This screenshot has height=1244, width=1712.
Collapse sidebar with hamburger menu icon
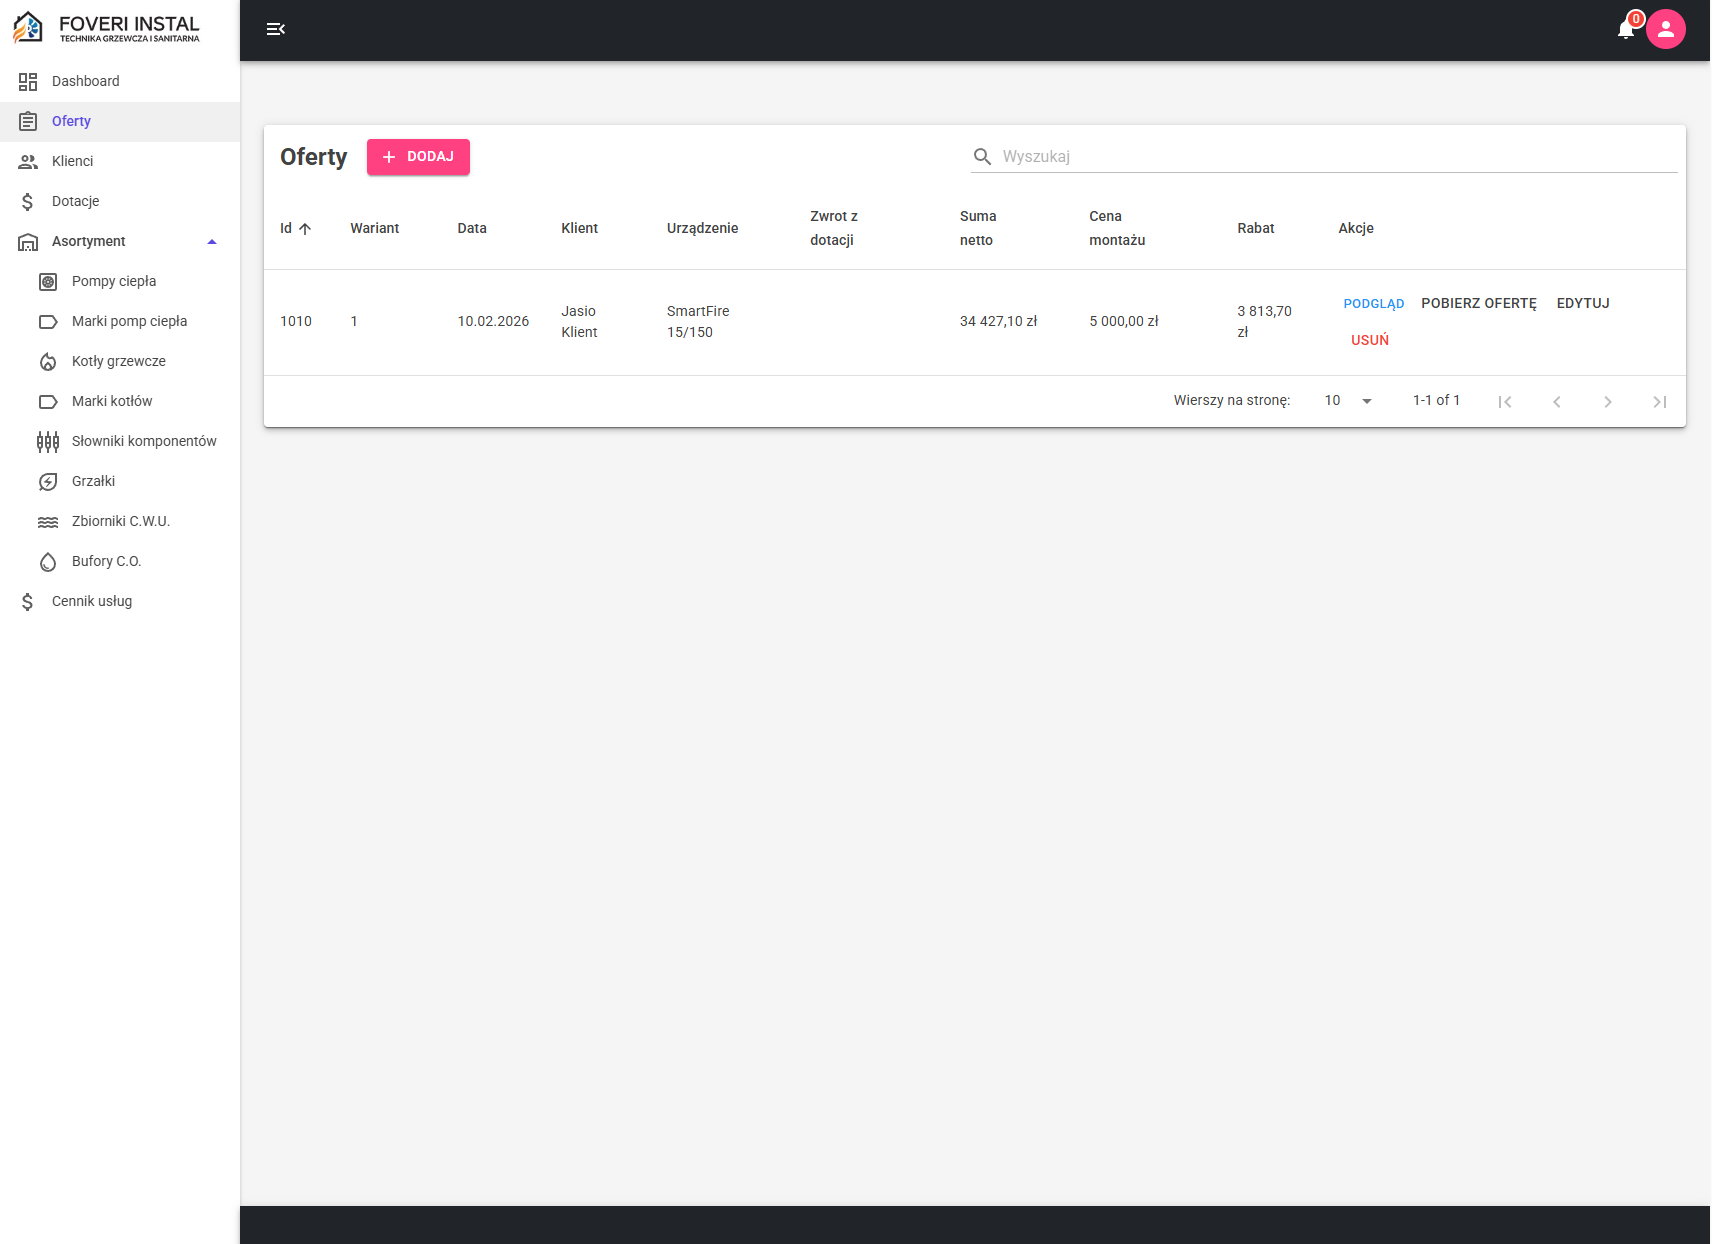click(x=276, y=30)
